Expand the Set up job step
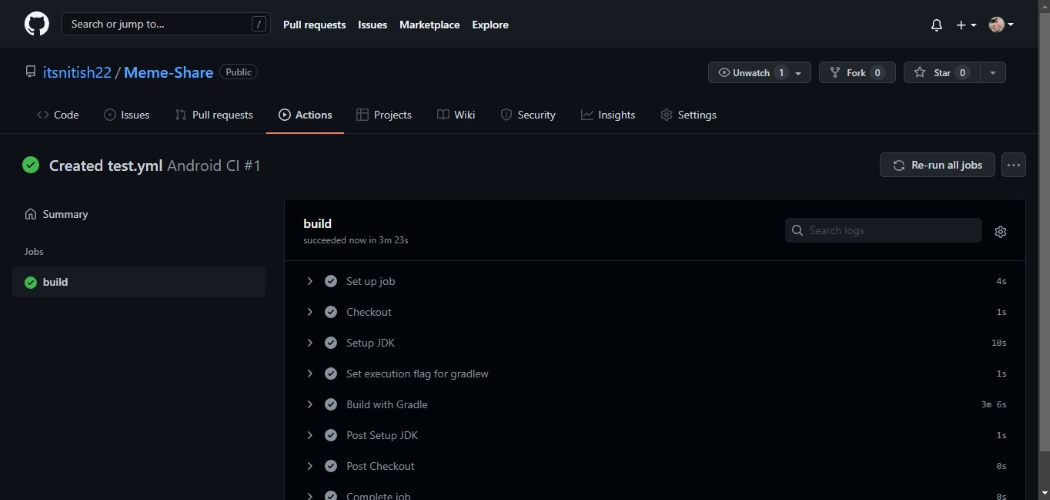Image resolution: width=1050 pixels, height=500 pixels. pyautogui.click(x=311, y=281)
